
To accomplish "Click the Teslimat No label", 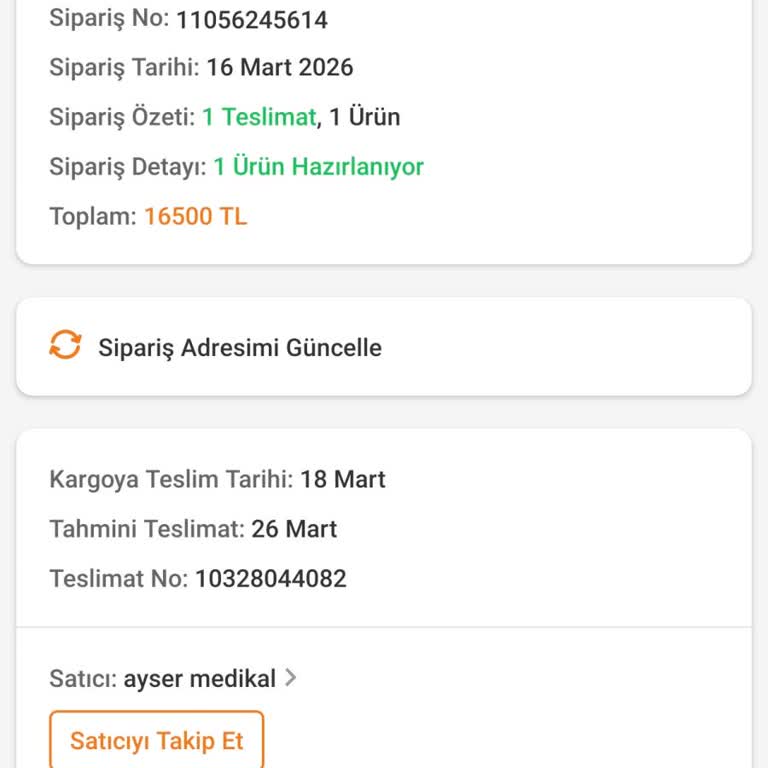I will [118, 578].
